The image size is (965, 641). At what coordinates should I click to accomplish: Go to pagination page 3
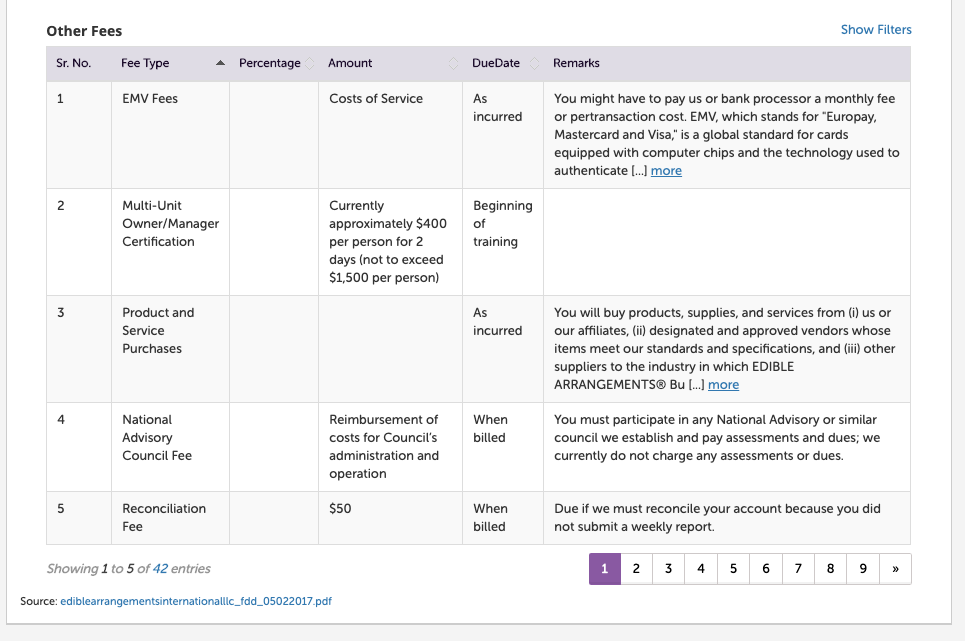[x=668, y=569]
